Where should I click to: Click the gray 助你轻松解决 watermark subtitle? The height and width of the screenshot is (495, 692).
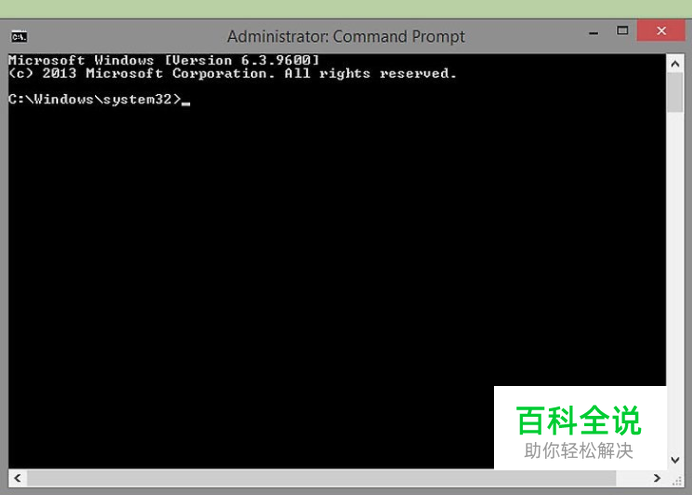579,451
